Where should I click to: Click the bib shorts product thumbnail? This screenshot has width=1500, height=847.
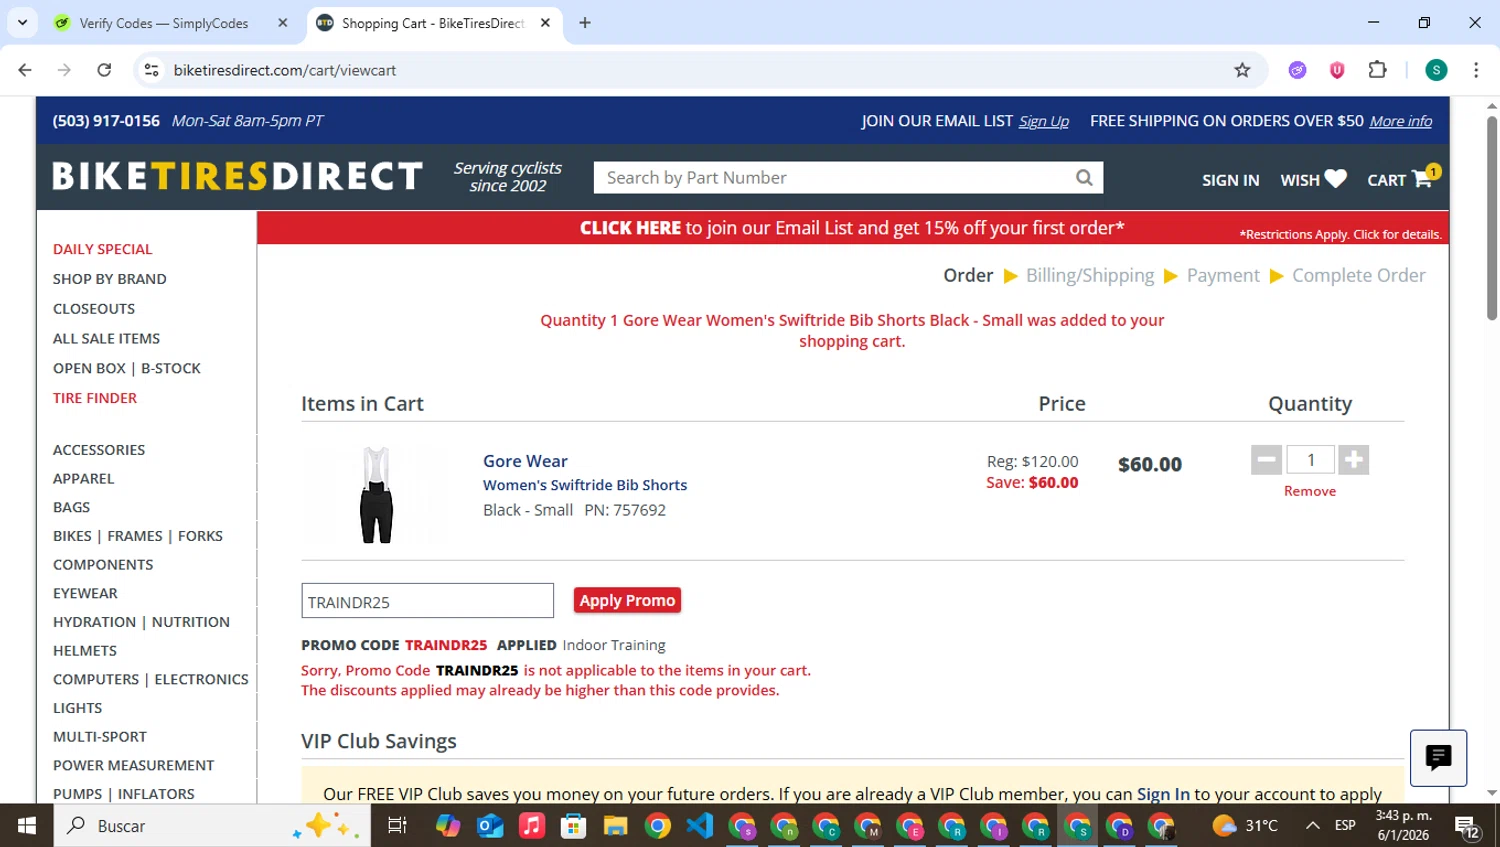pos(376,495)
